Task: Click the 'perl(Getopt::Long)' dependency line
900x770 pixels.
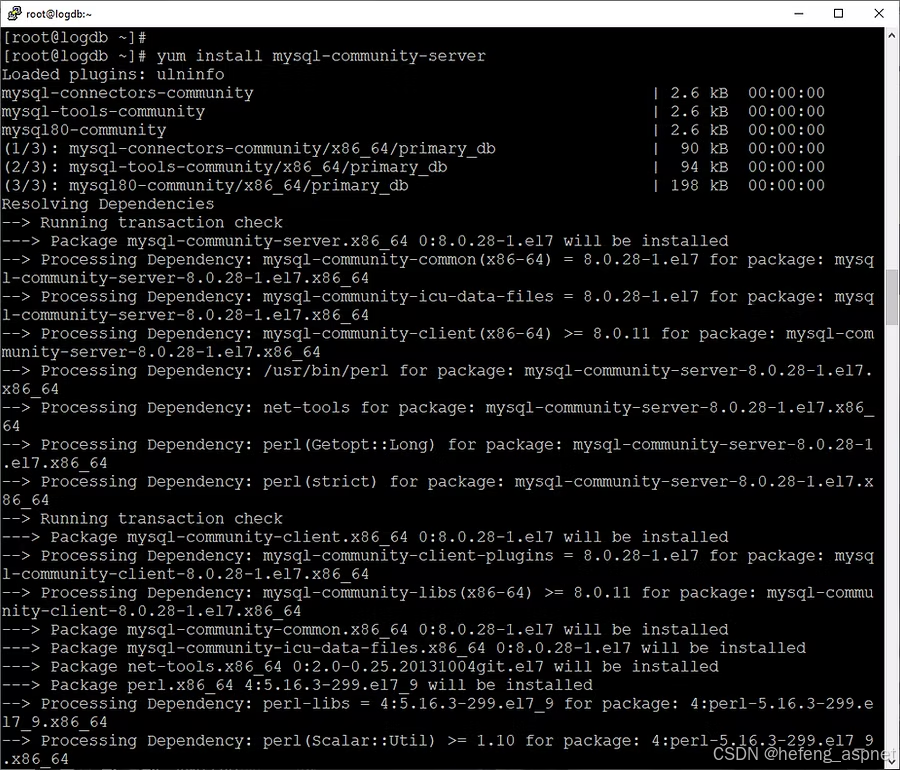Action: point(437,454)
